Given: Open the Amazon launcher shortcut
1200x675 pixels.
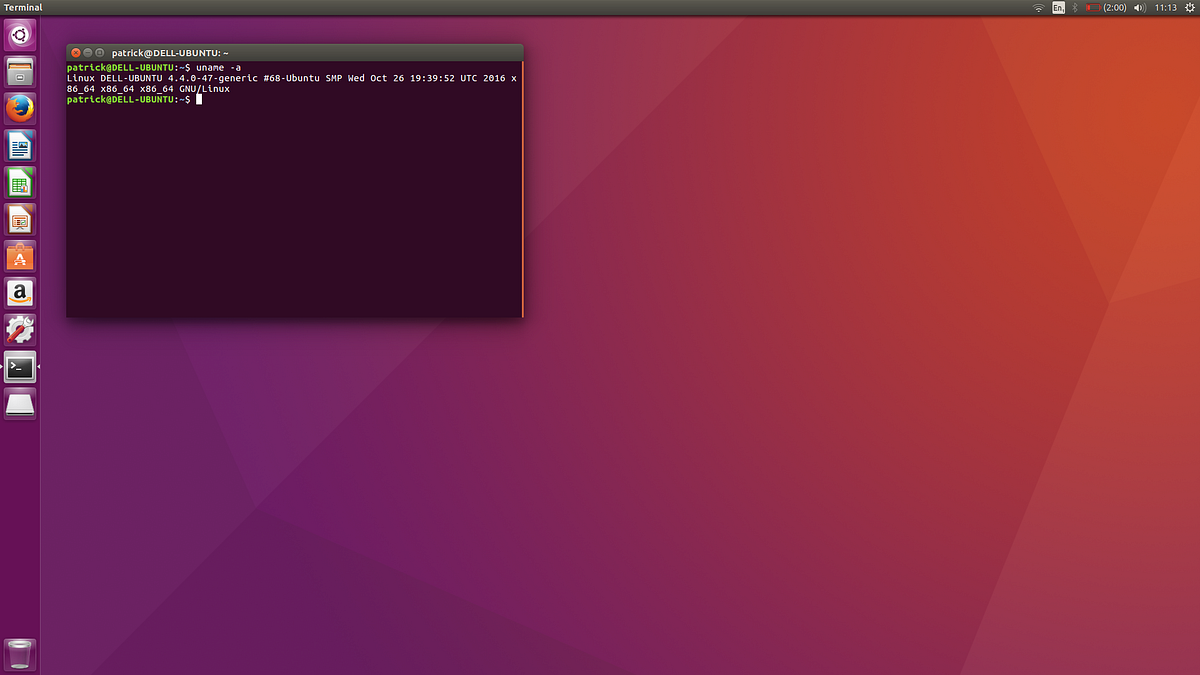Looking at the screenshot, I should point(19,293).
